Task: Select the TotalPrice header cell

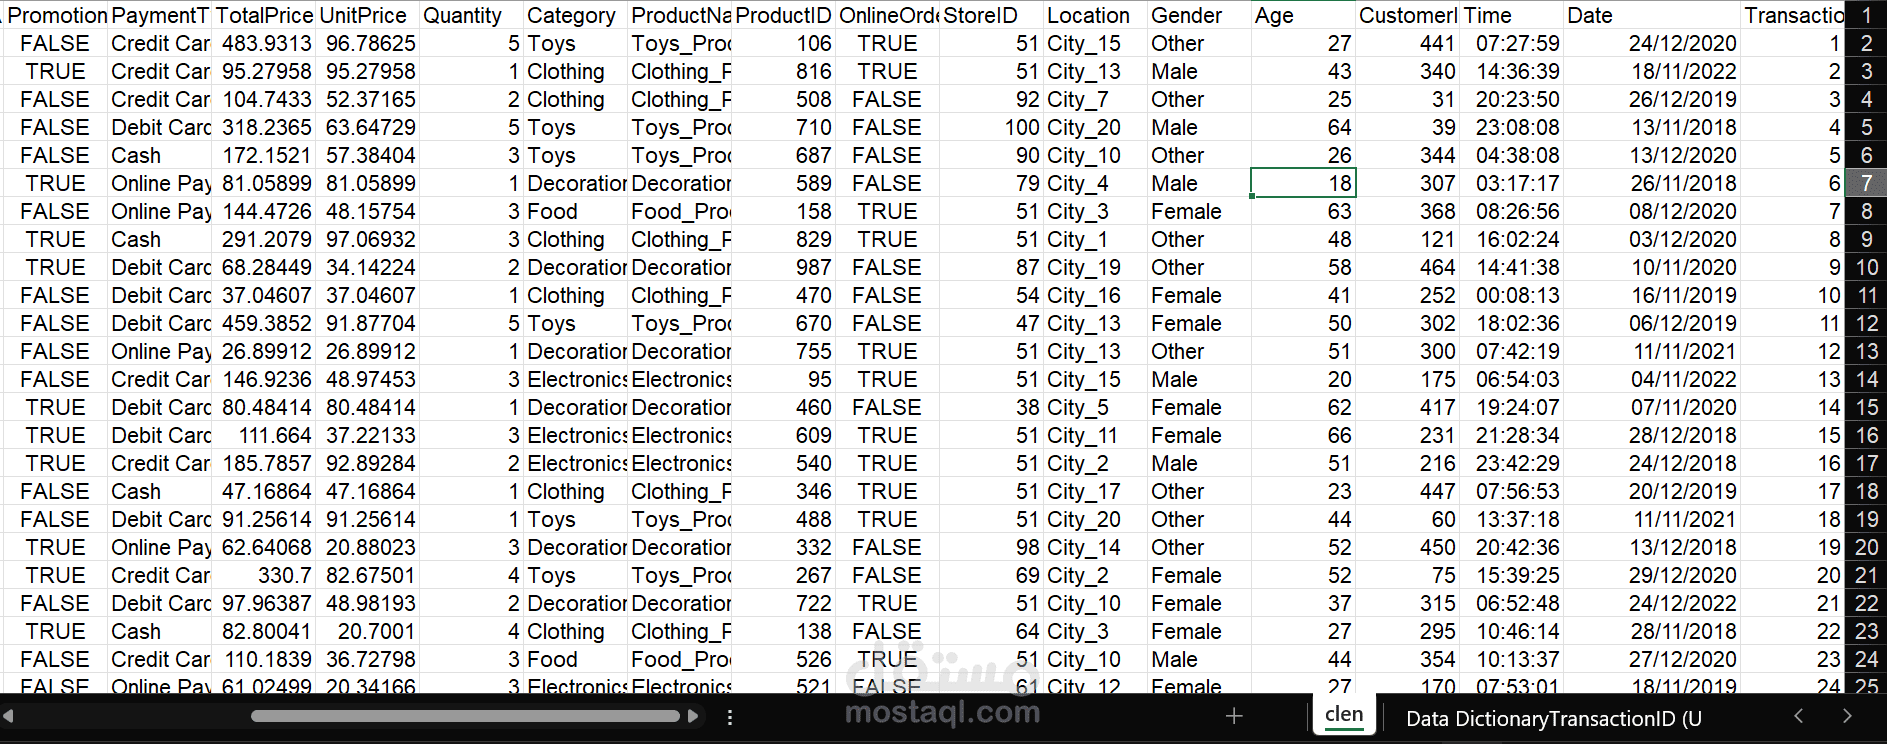Action: click(263, 16)
